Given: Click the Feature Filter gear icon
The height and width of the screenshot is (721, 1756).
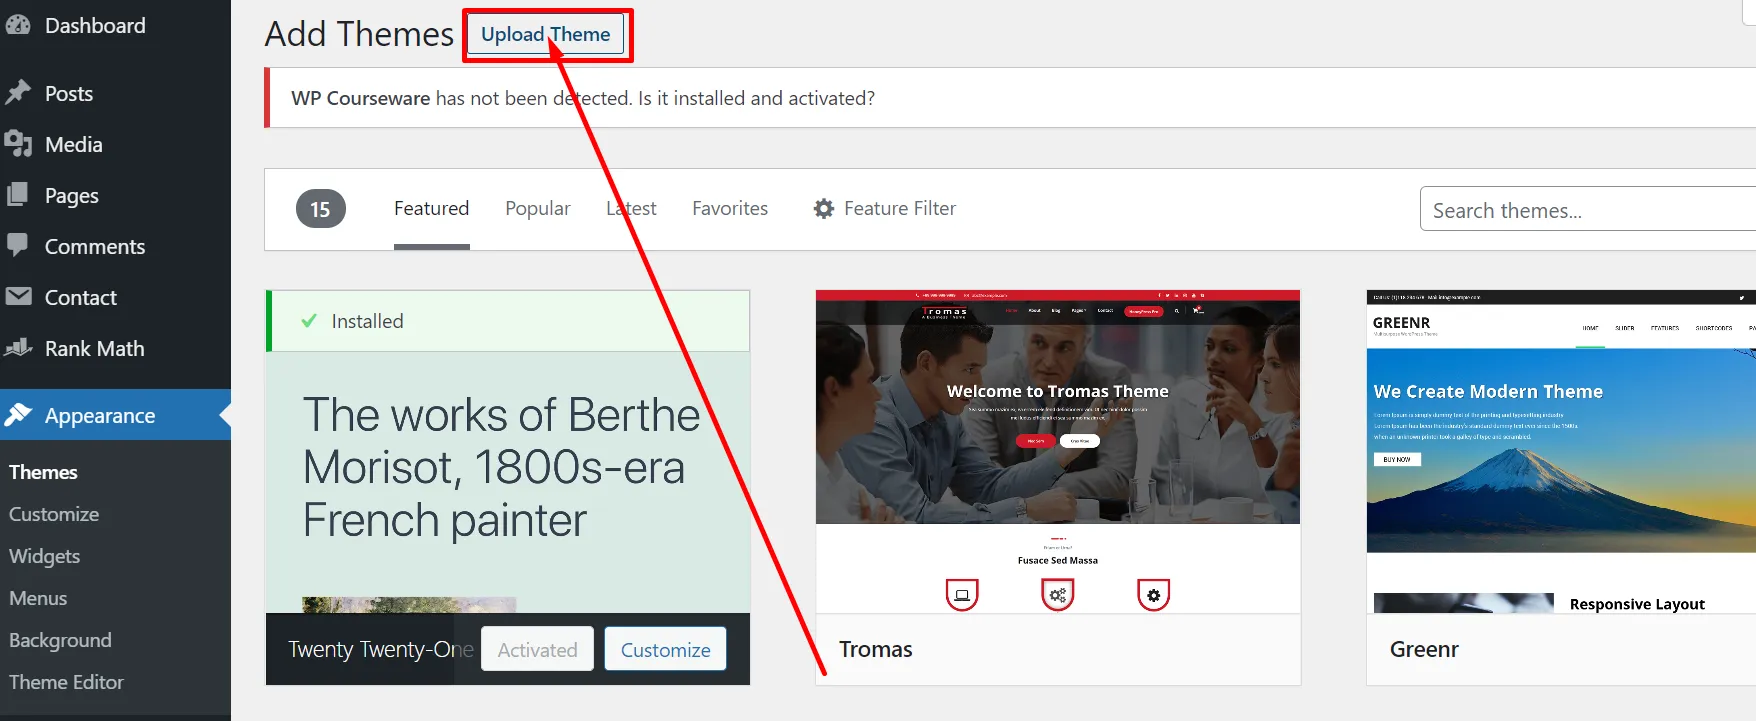Looking at the screenshot, I should tap(824, 208).
